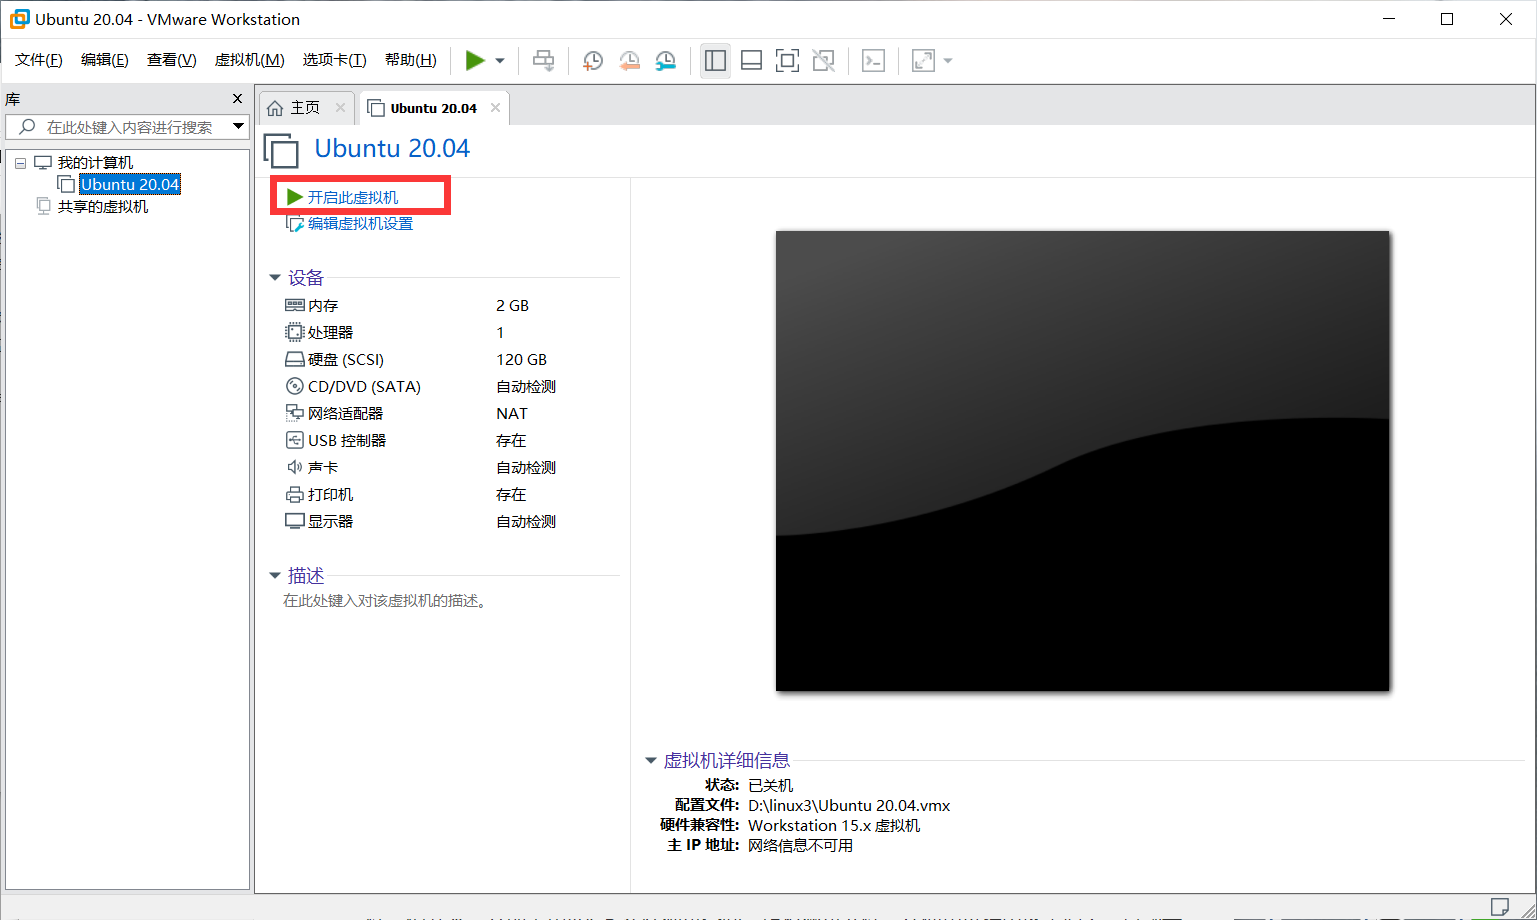Click the 处理器 processor device icon
The height and width of the screenshot is (920, 1537).
[x=294, y=332]
